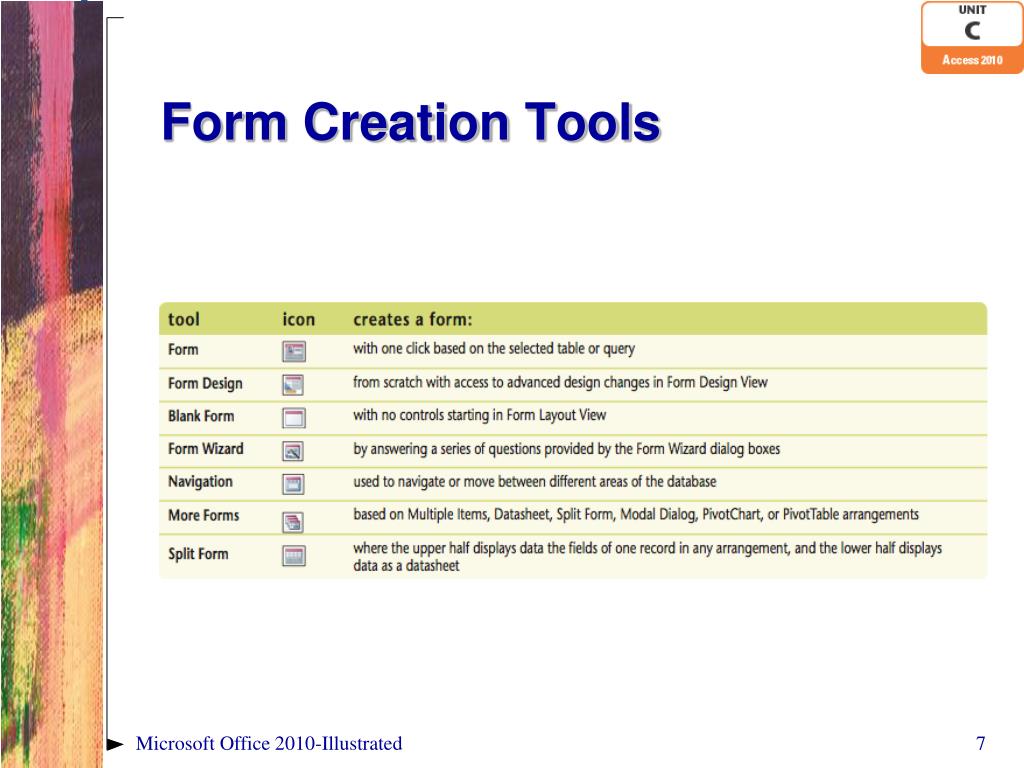Click the 'tool' column header
This screenshot has height=768, width=1024.
pos(184,319)
